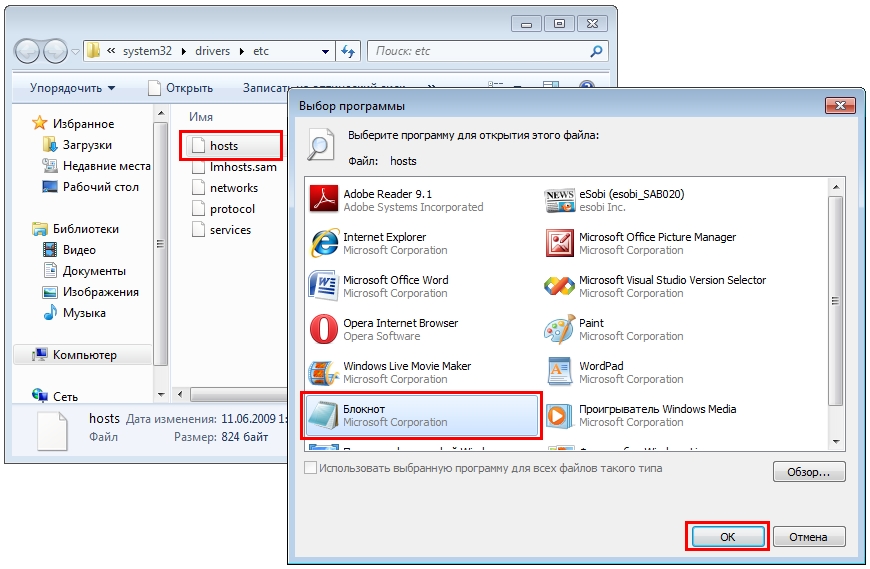Select lmhosts.sam file icon

pos(198,167)
